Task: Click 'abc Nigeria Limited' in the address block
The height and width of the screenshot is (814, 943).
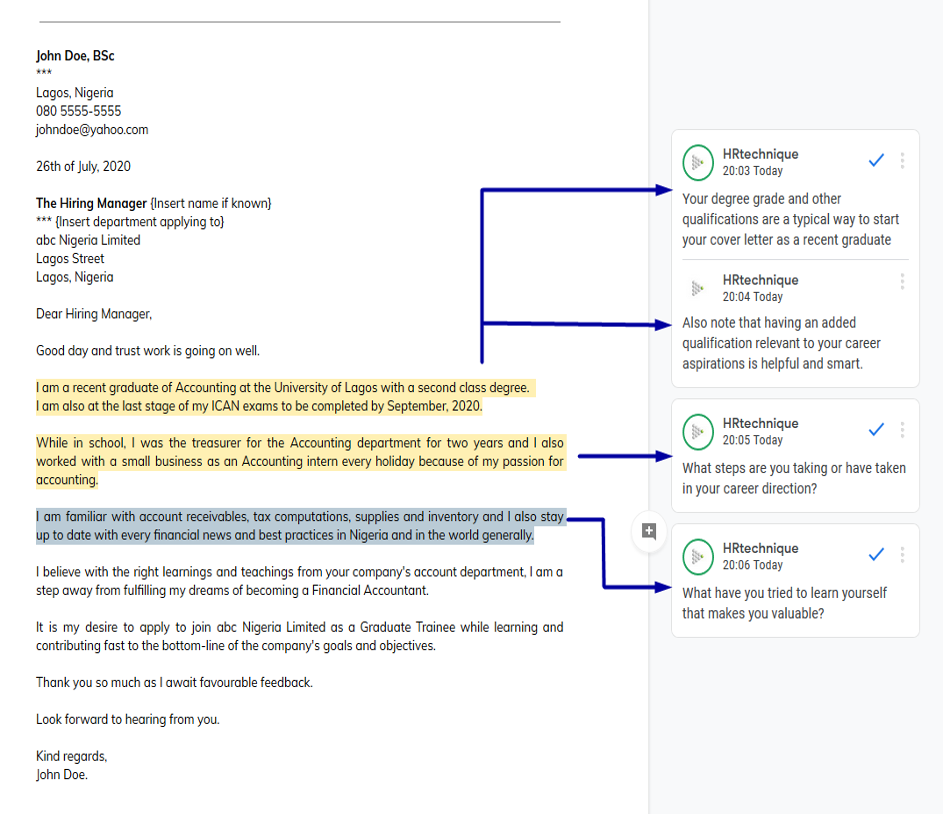Action: coord(88,240)
